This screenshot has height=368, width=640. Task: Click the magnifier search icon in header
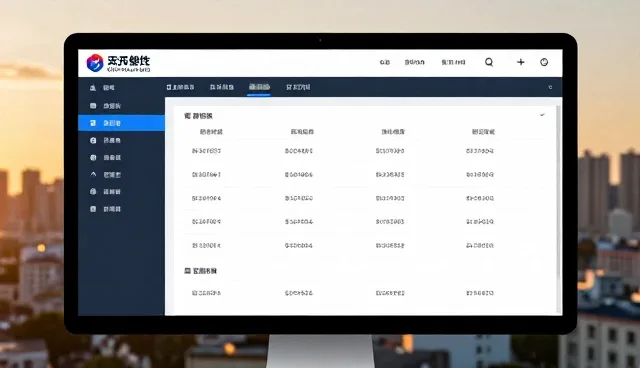[x=489, y=62]
